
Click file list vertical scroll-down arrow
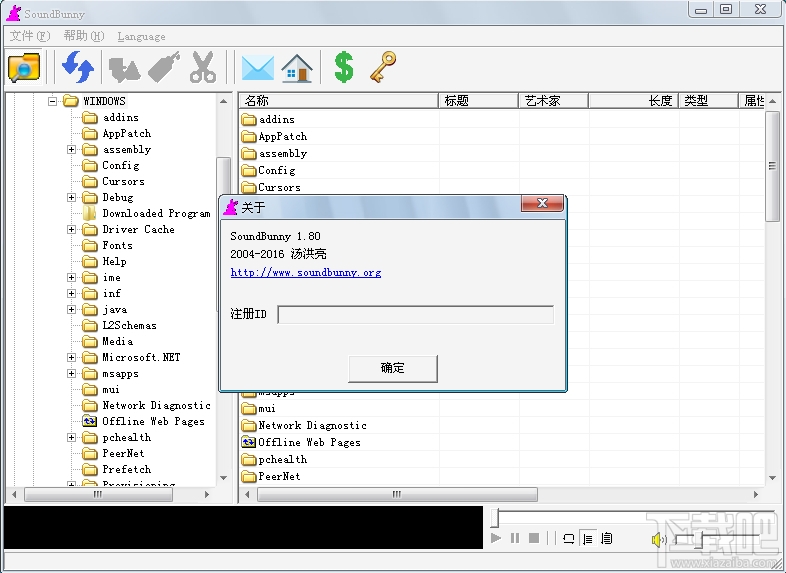(772, 478)
